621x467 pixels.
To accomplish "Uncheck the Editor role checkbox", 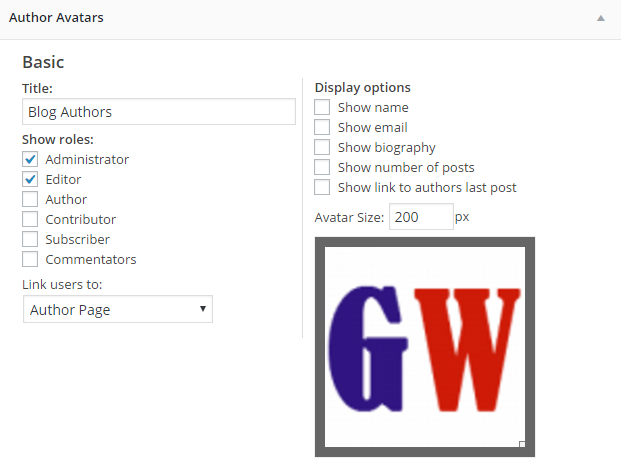I will (x=30, y=179).
